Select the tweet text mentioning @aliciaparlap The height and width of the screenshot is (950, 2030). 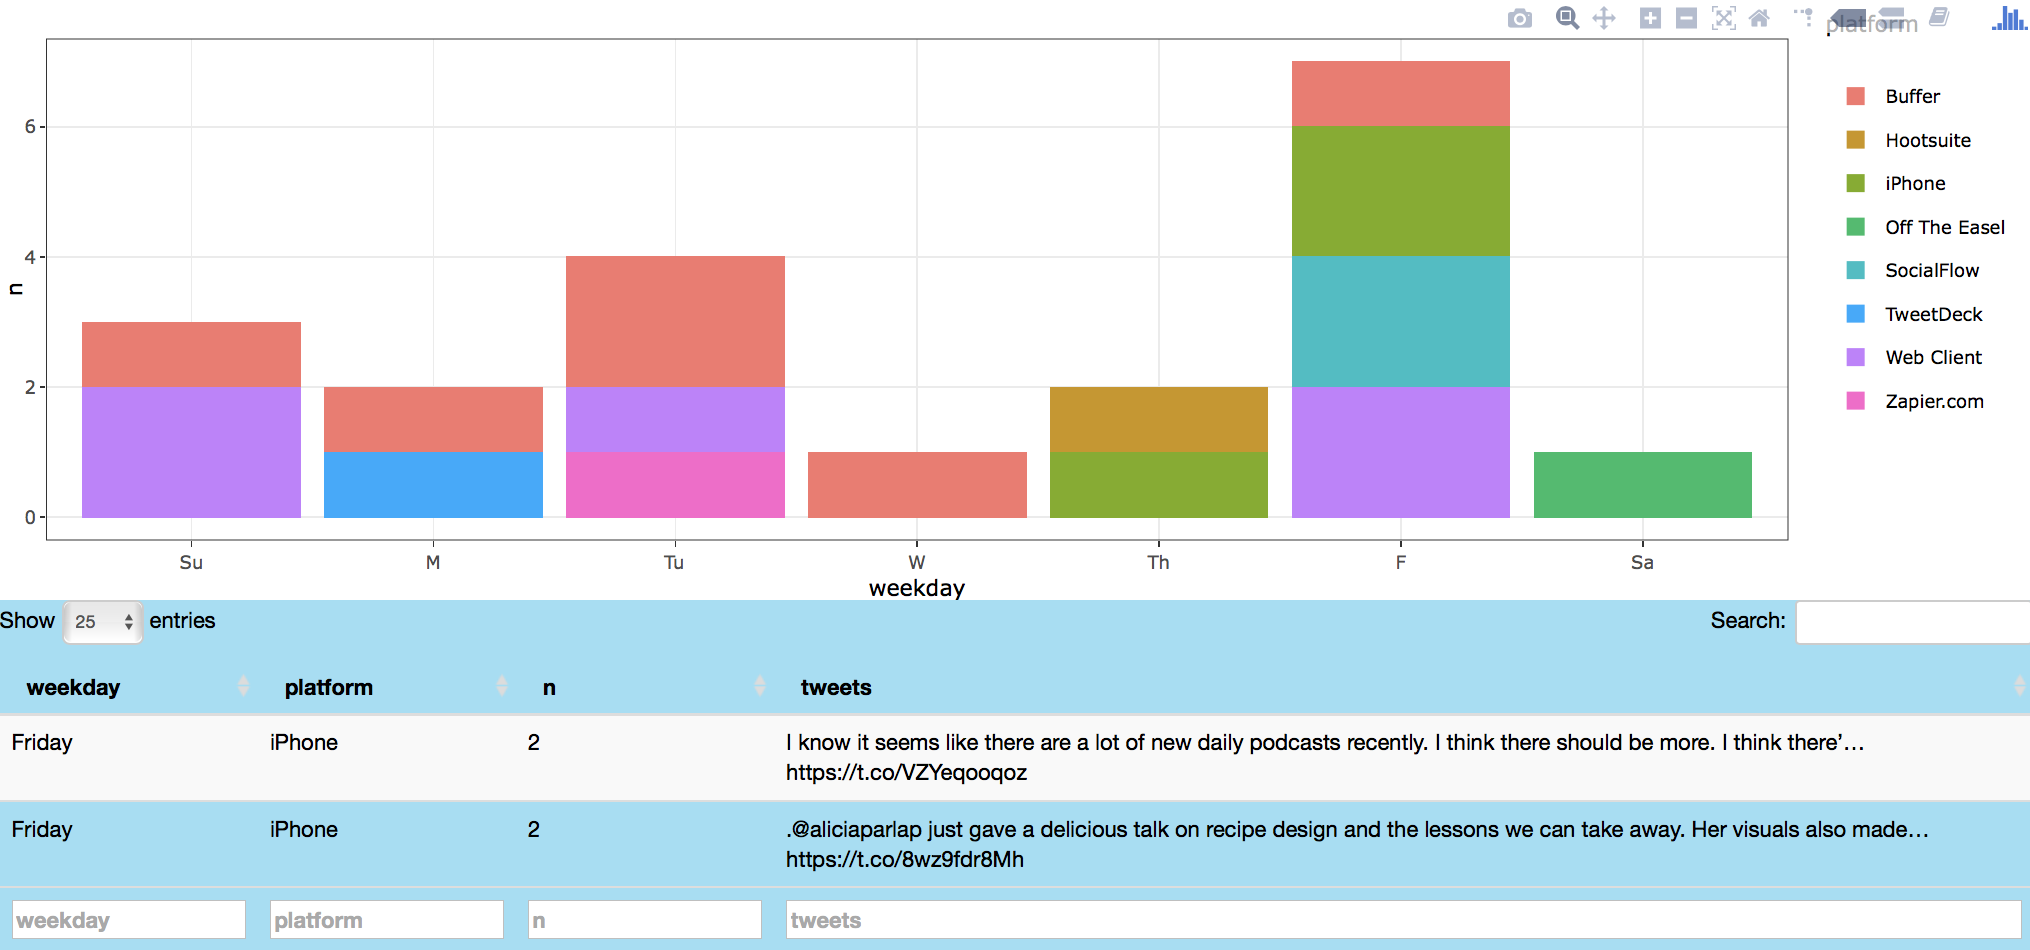pyautogui.click(x=1357, y=829)
